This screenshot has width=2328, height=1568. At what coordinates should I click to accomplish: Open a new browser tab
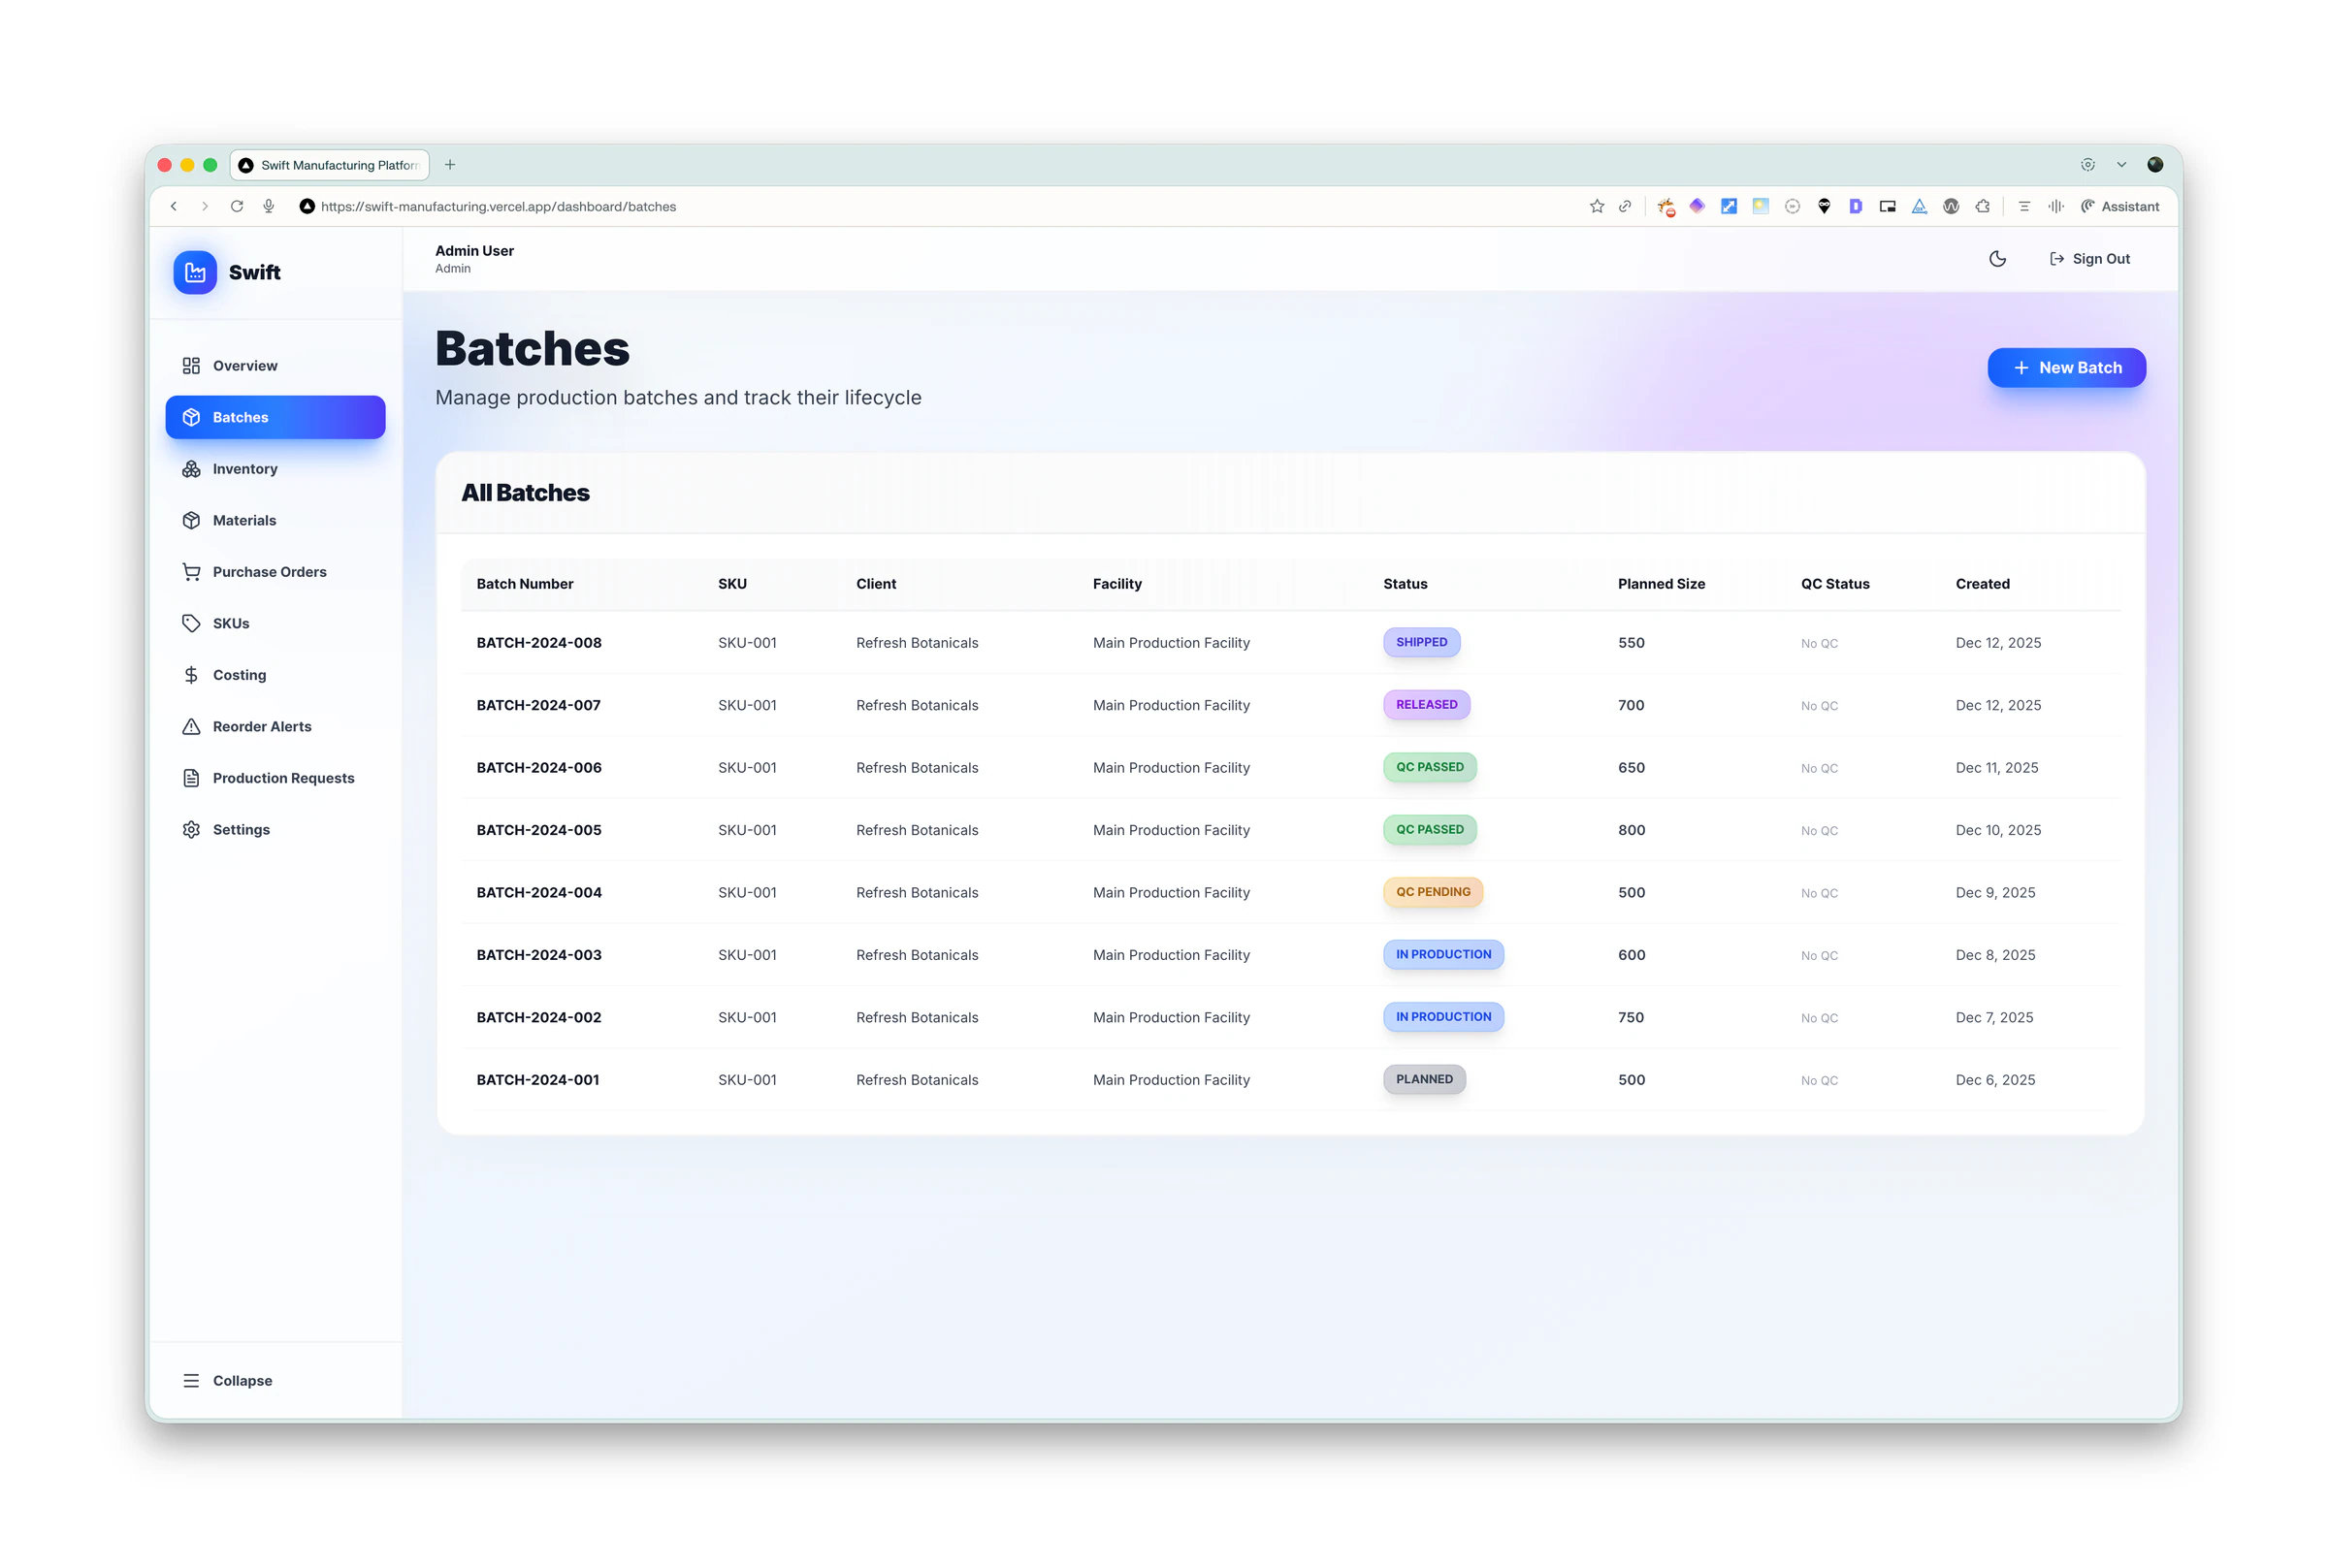tap(450, 165)
